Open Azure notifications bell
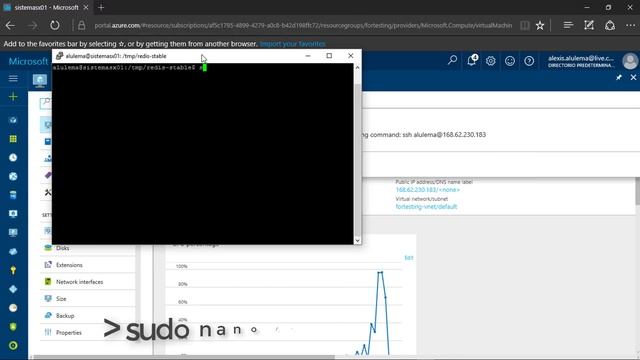 pyautogui.click(x=471, y=60)
